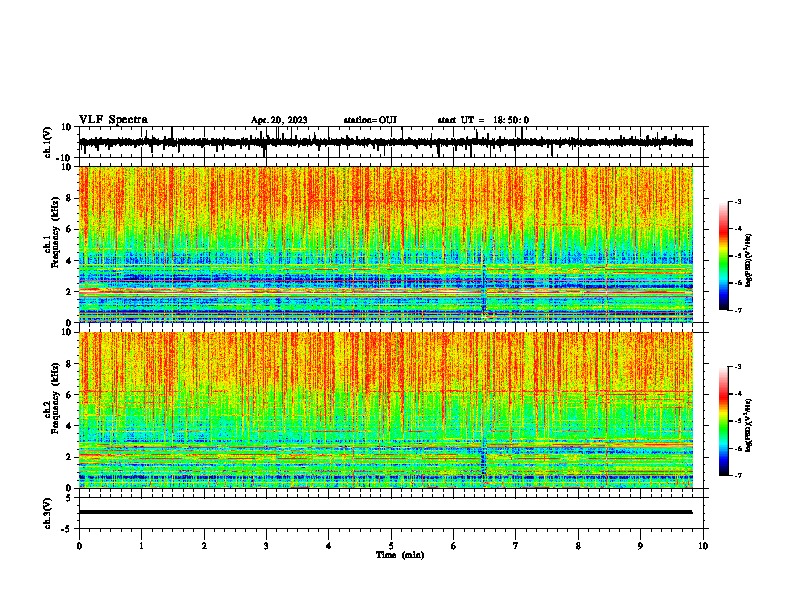Click the "ch.3(V)" axis label

tap(48, 513)
